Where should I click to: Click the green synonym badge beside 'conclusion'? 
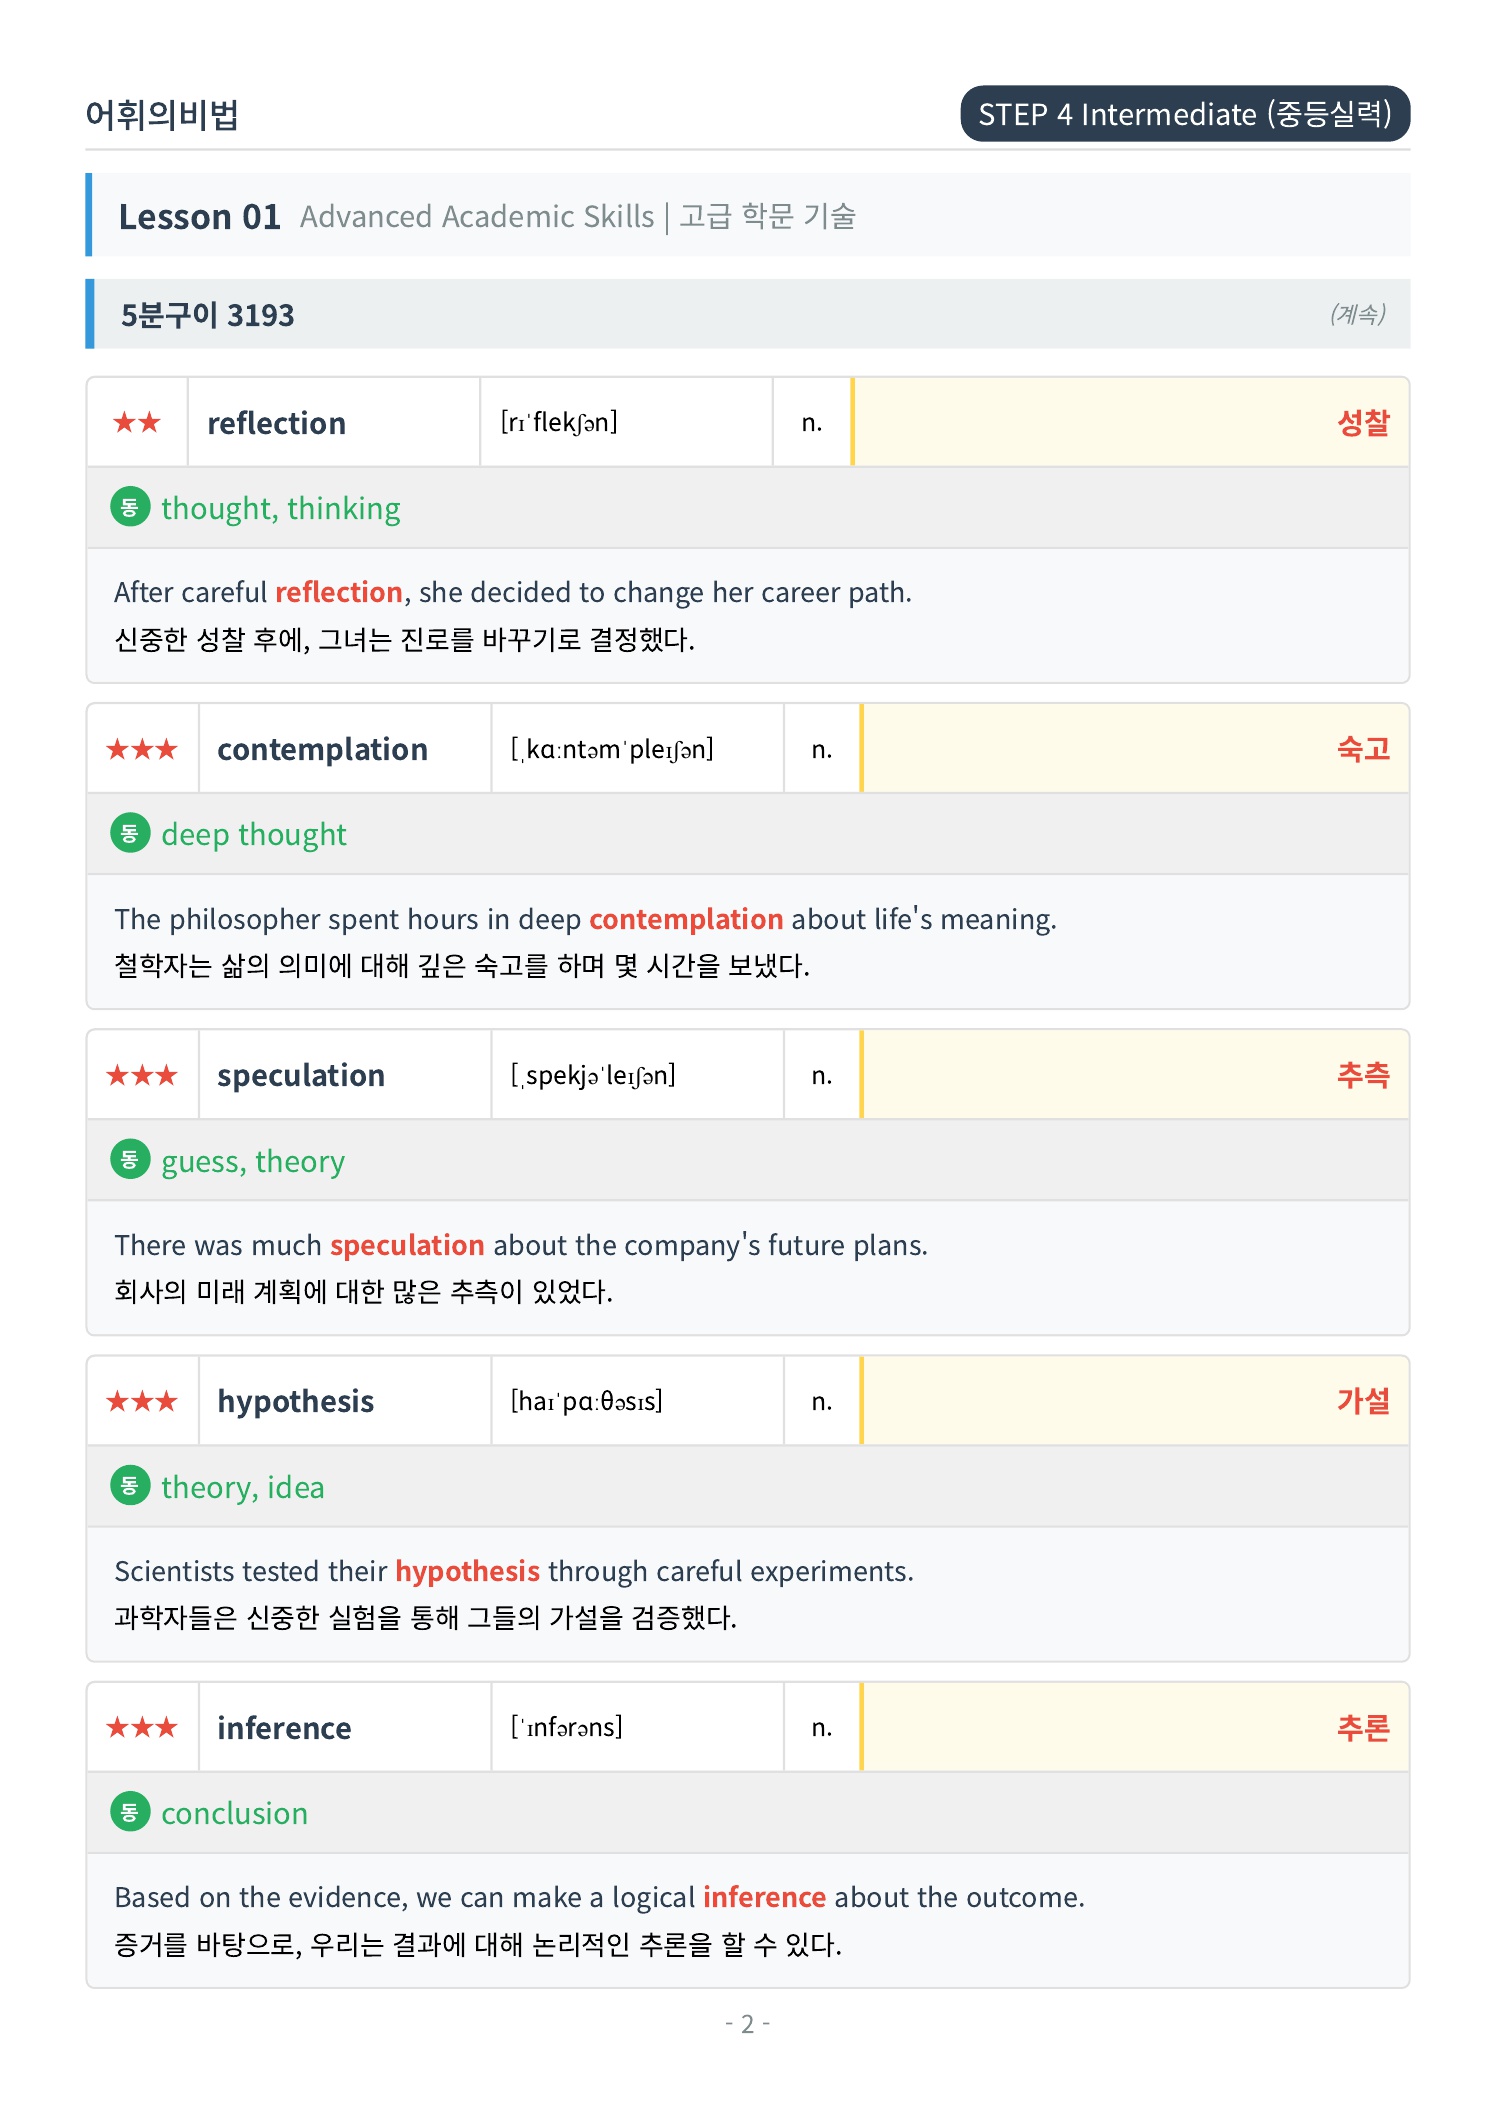[130, 1811]
